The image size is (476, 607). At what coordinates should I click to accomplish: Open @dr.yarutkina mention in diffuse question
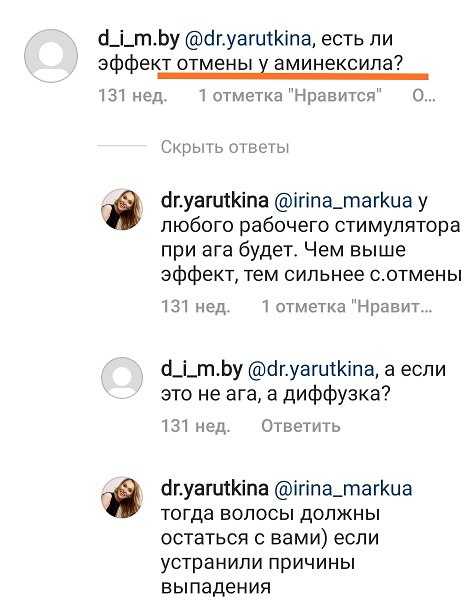click(x=310, y=369)
